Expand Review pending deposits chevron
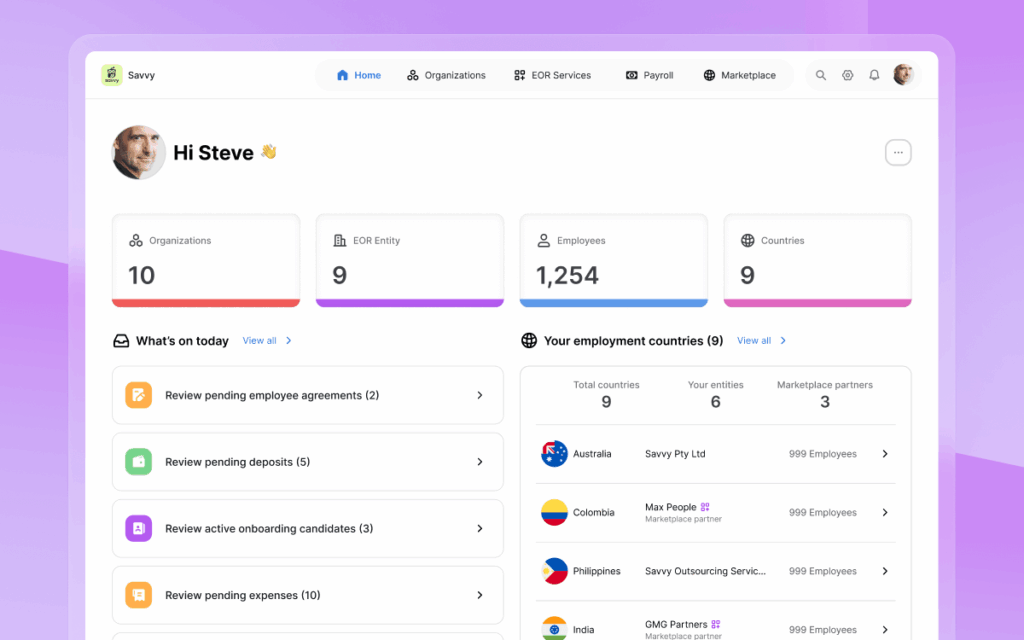 480,462
